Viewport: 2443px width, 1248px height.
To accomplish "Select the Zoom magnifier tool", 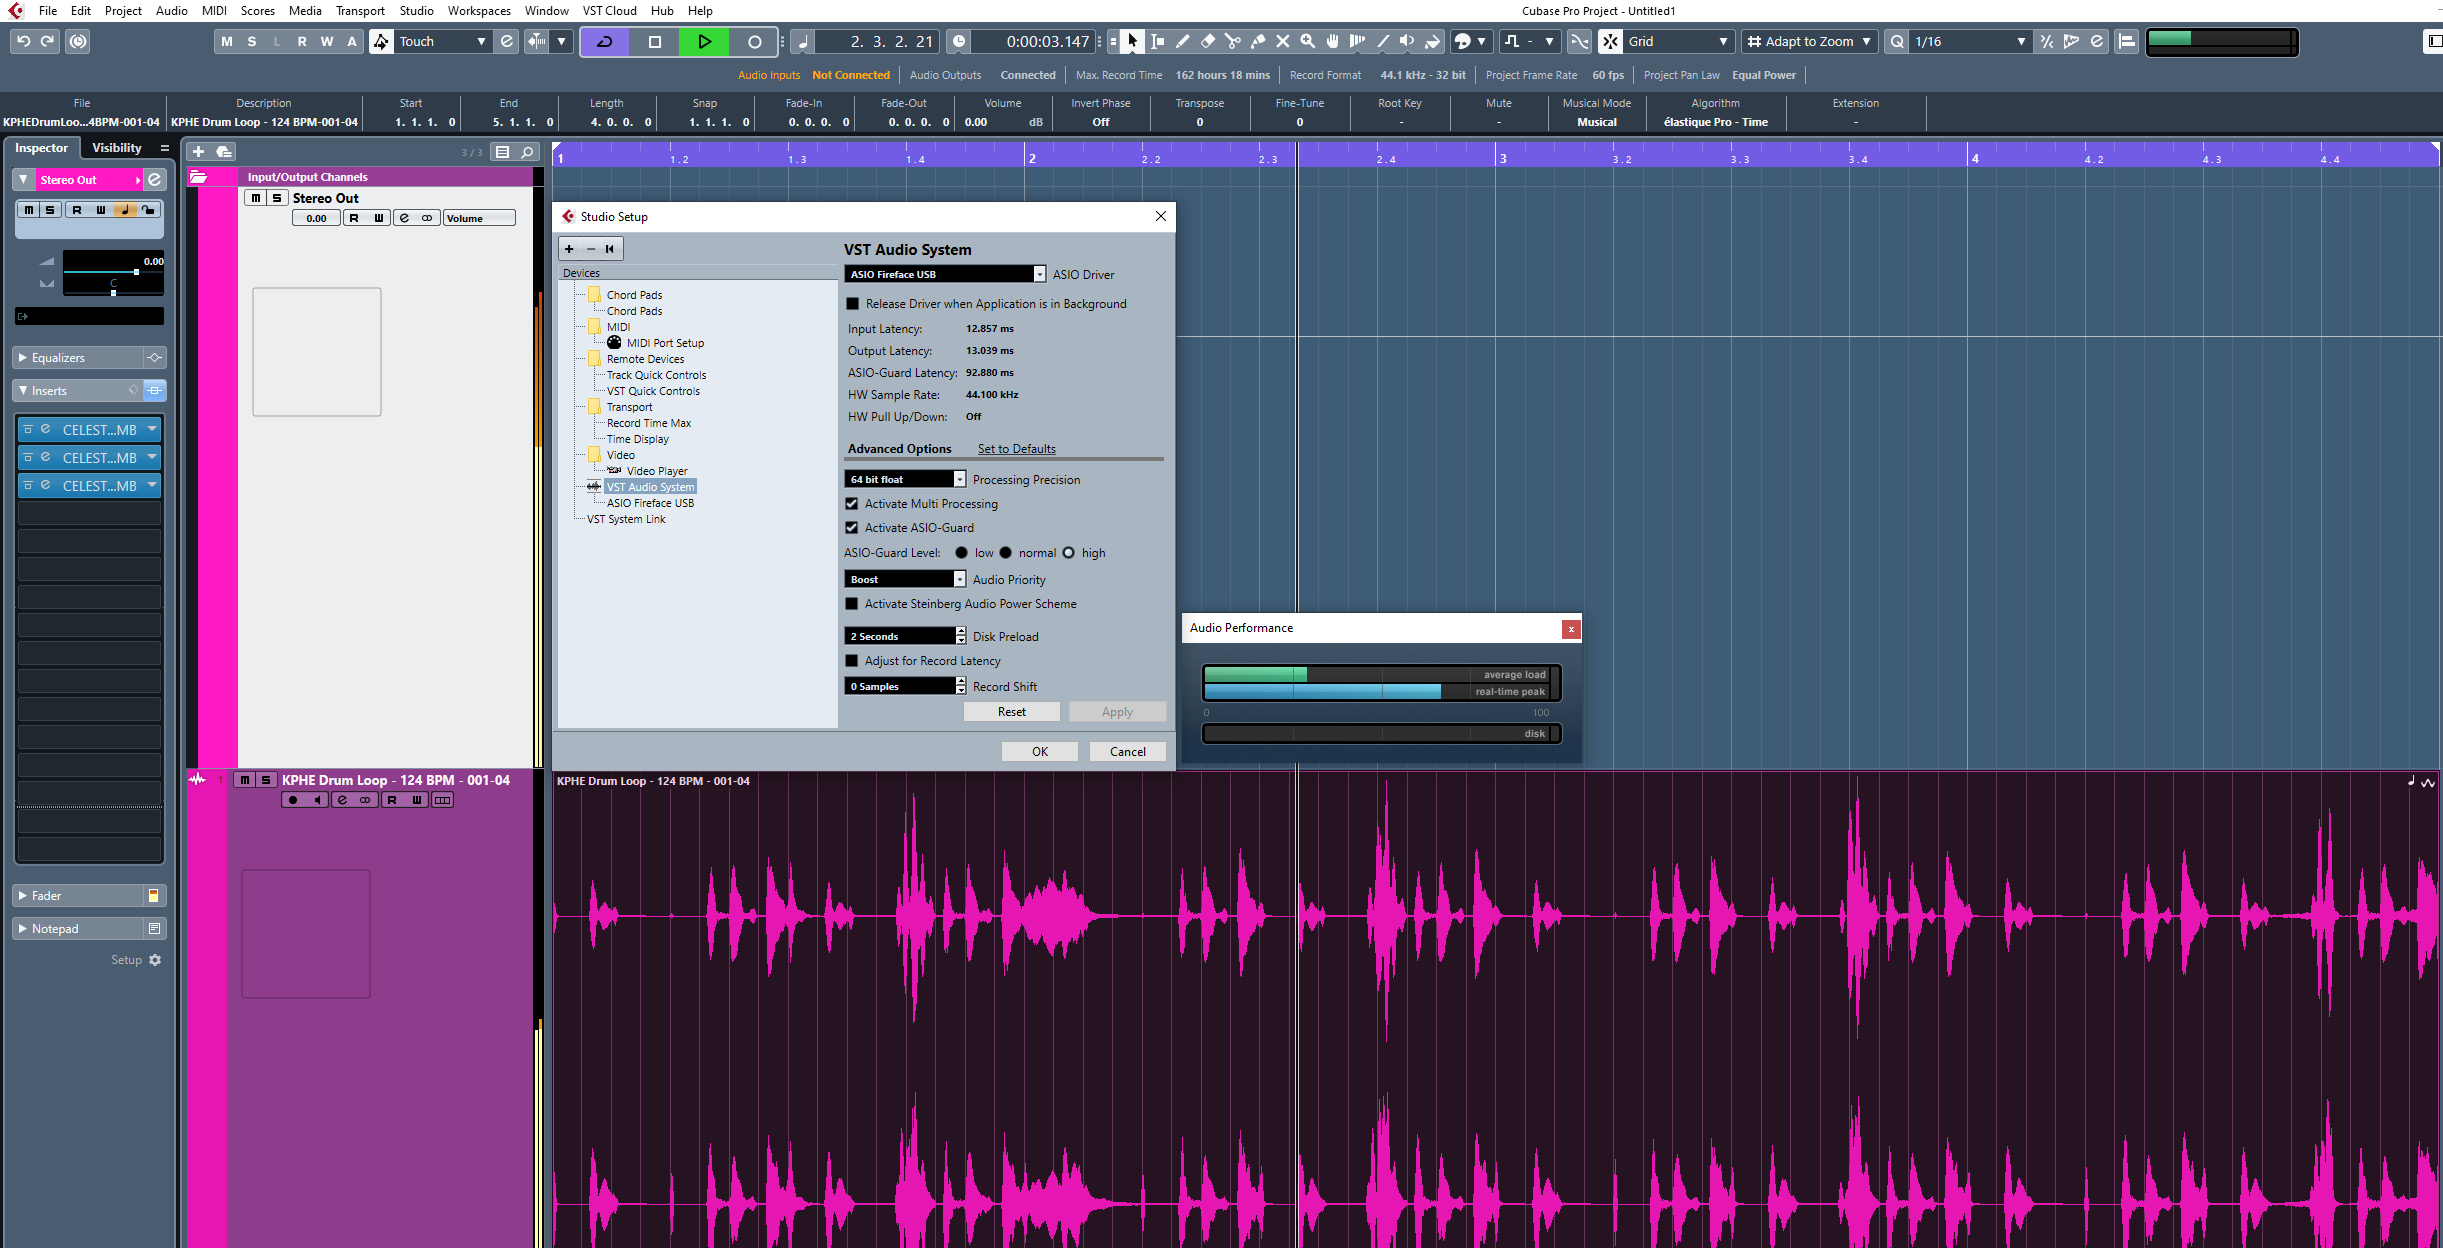I will pyautogui.click(x=1308, y=41).
